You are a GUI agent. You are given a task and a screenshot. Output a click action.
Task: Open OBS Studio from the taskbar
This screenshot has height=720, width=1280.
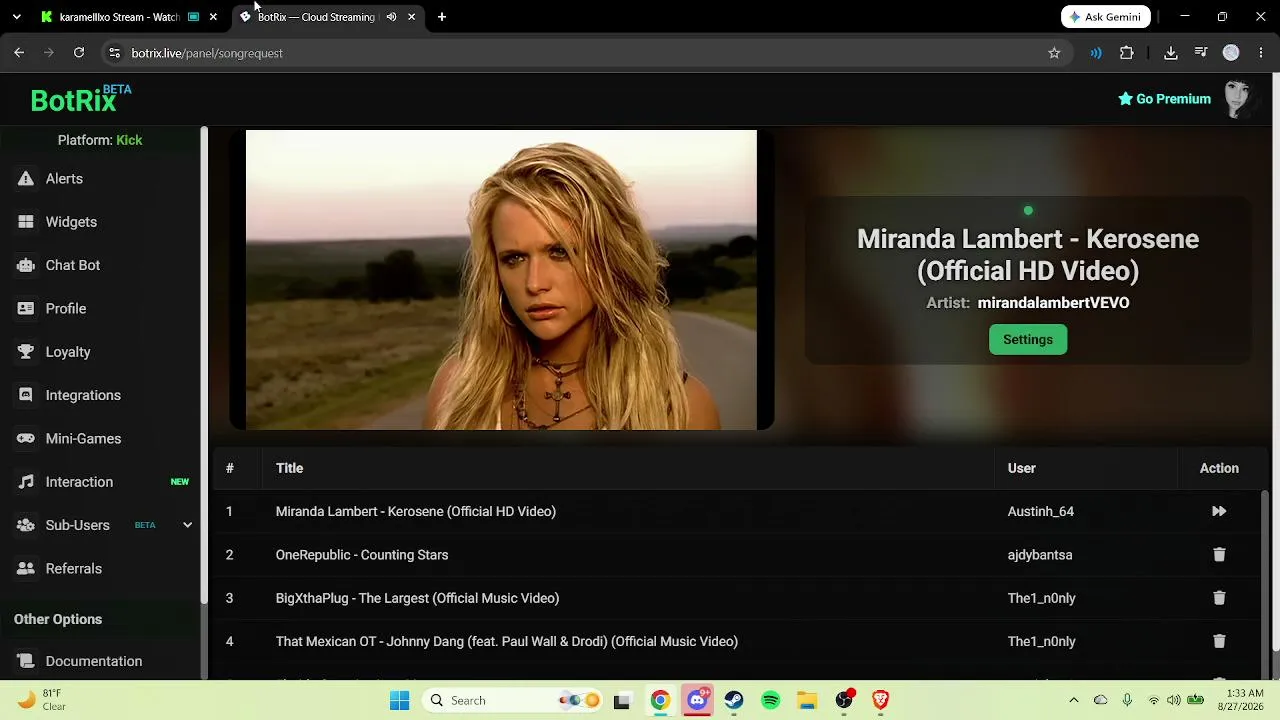point(844,700)
